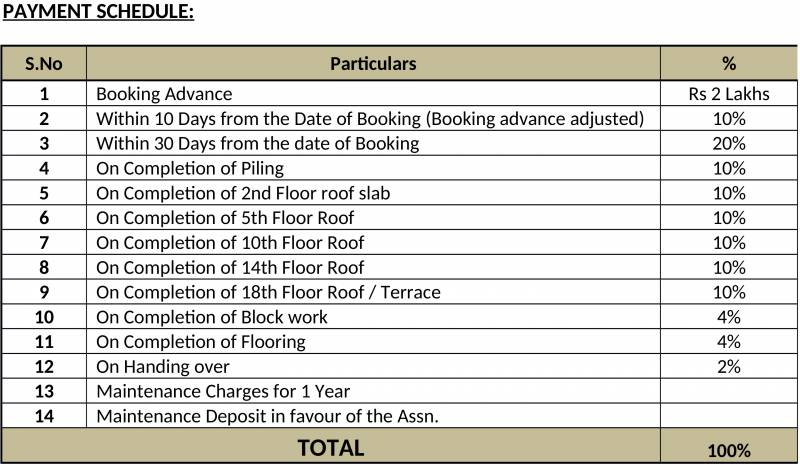
Task: Select On Completion of 5th Floor Roof
Action: click(225, 218)
